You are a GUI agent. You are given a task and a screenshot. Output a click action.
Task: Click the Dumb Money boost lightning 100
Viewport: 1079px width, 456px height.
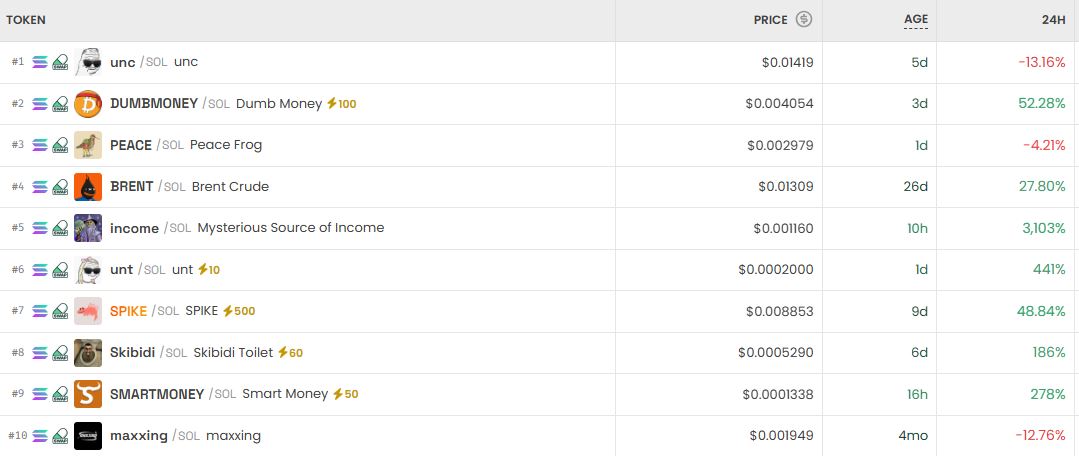coord(341,104)
